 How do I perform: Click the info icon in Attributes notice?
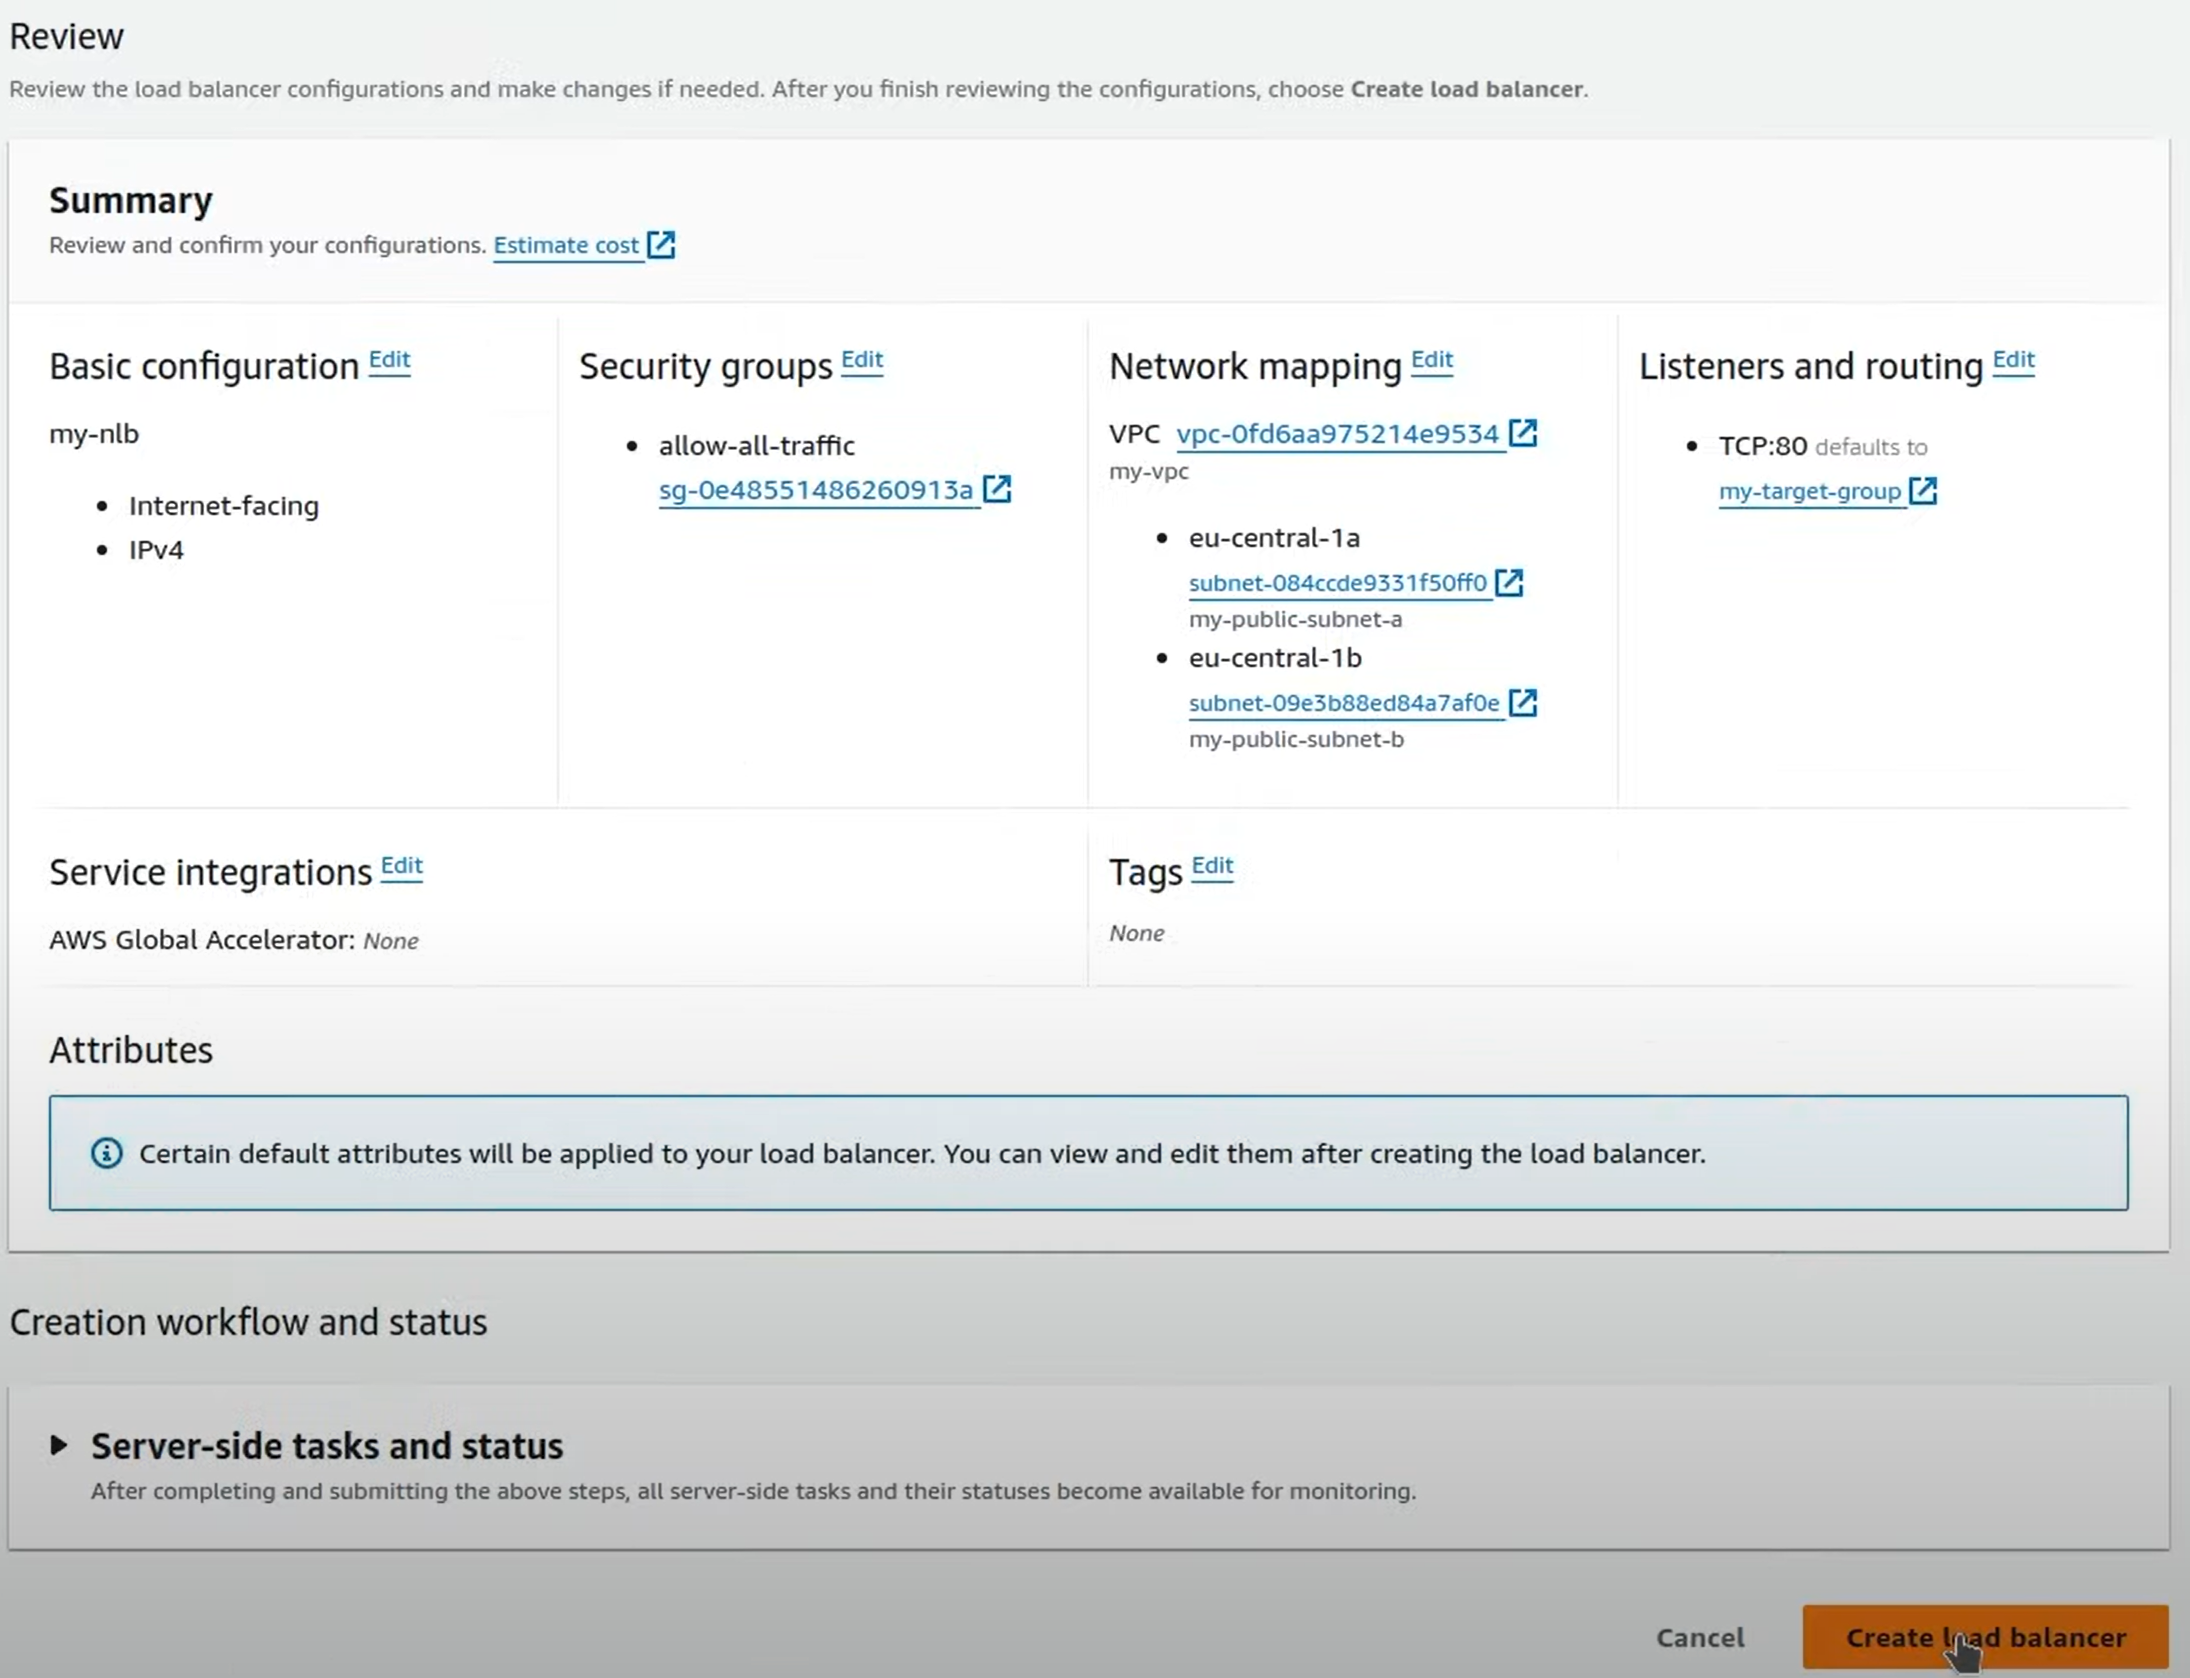[107, 1153]
